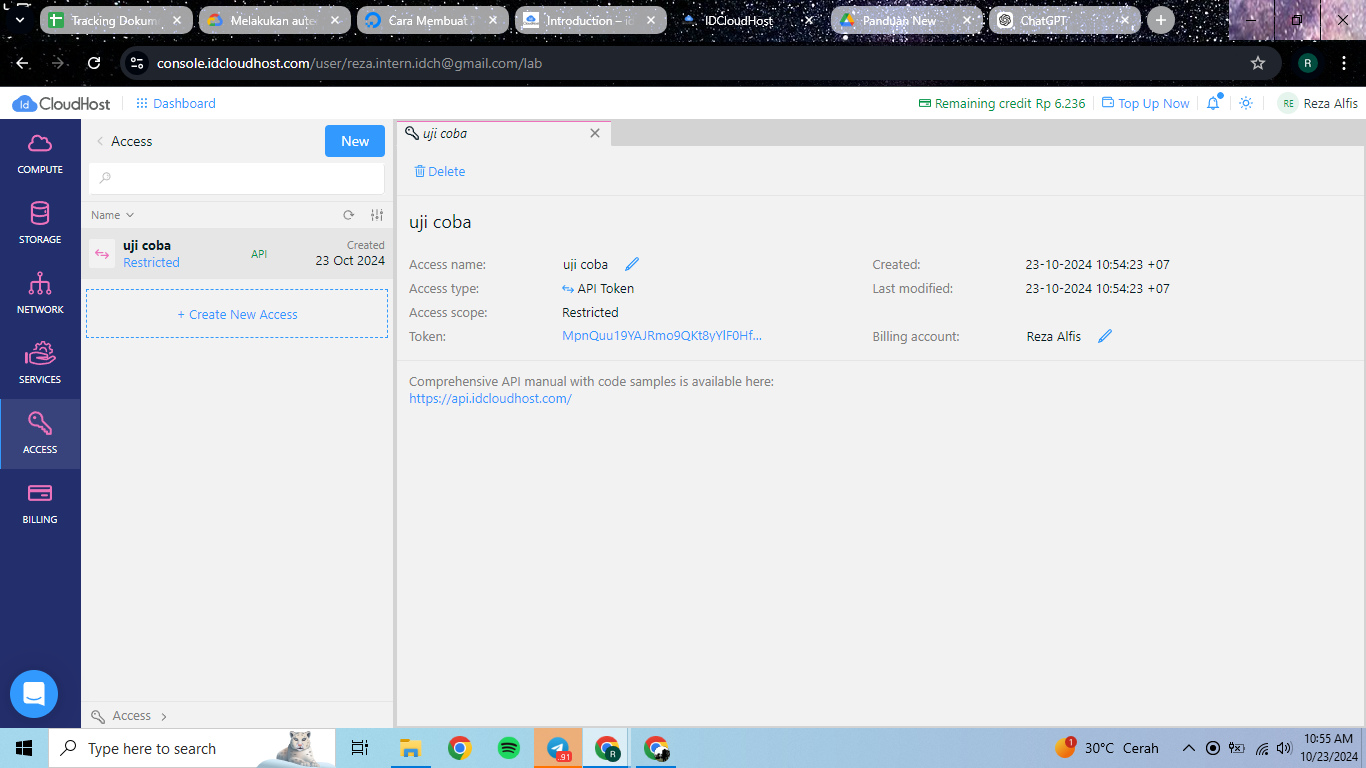Image resolution: width=1366 pixels, height=768 pixels.
Task: Open the notifications bell
Action: [1213, 103]
